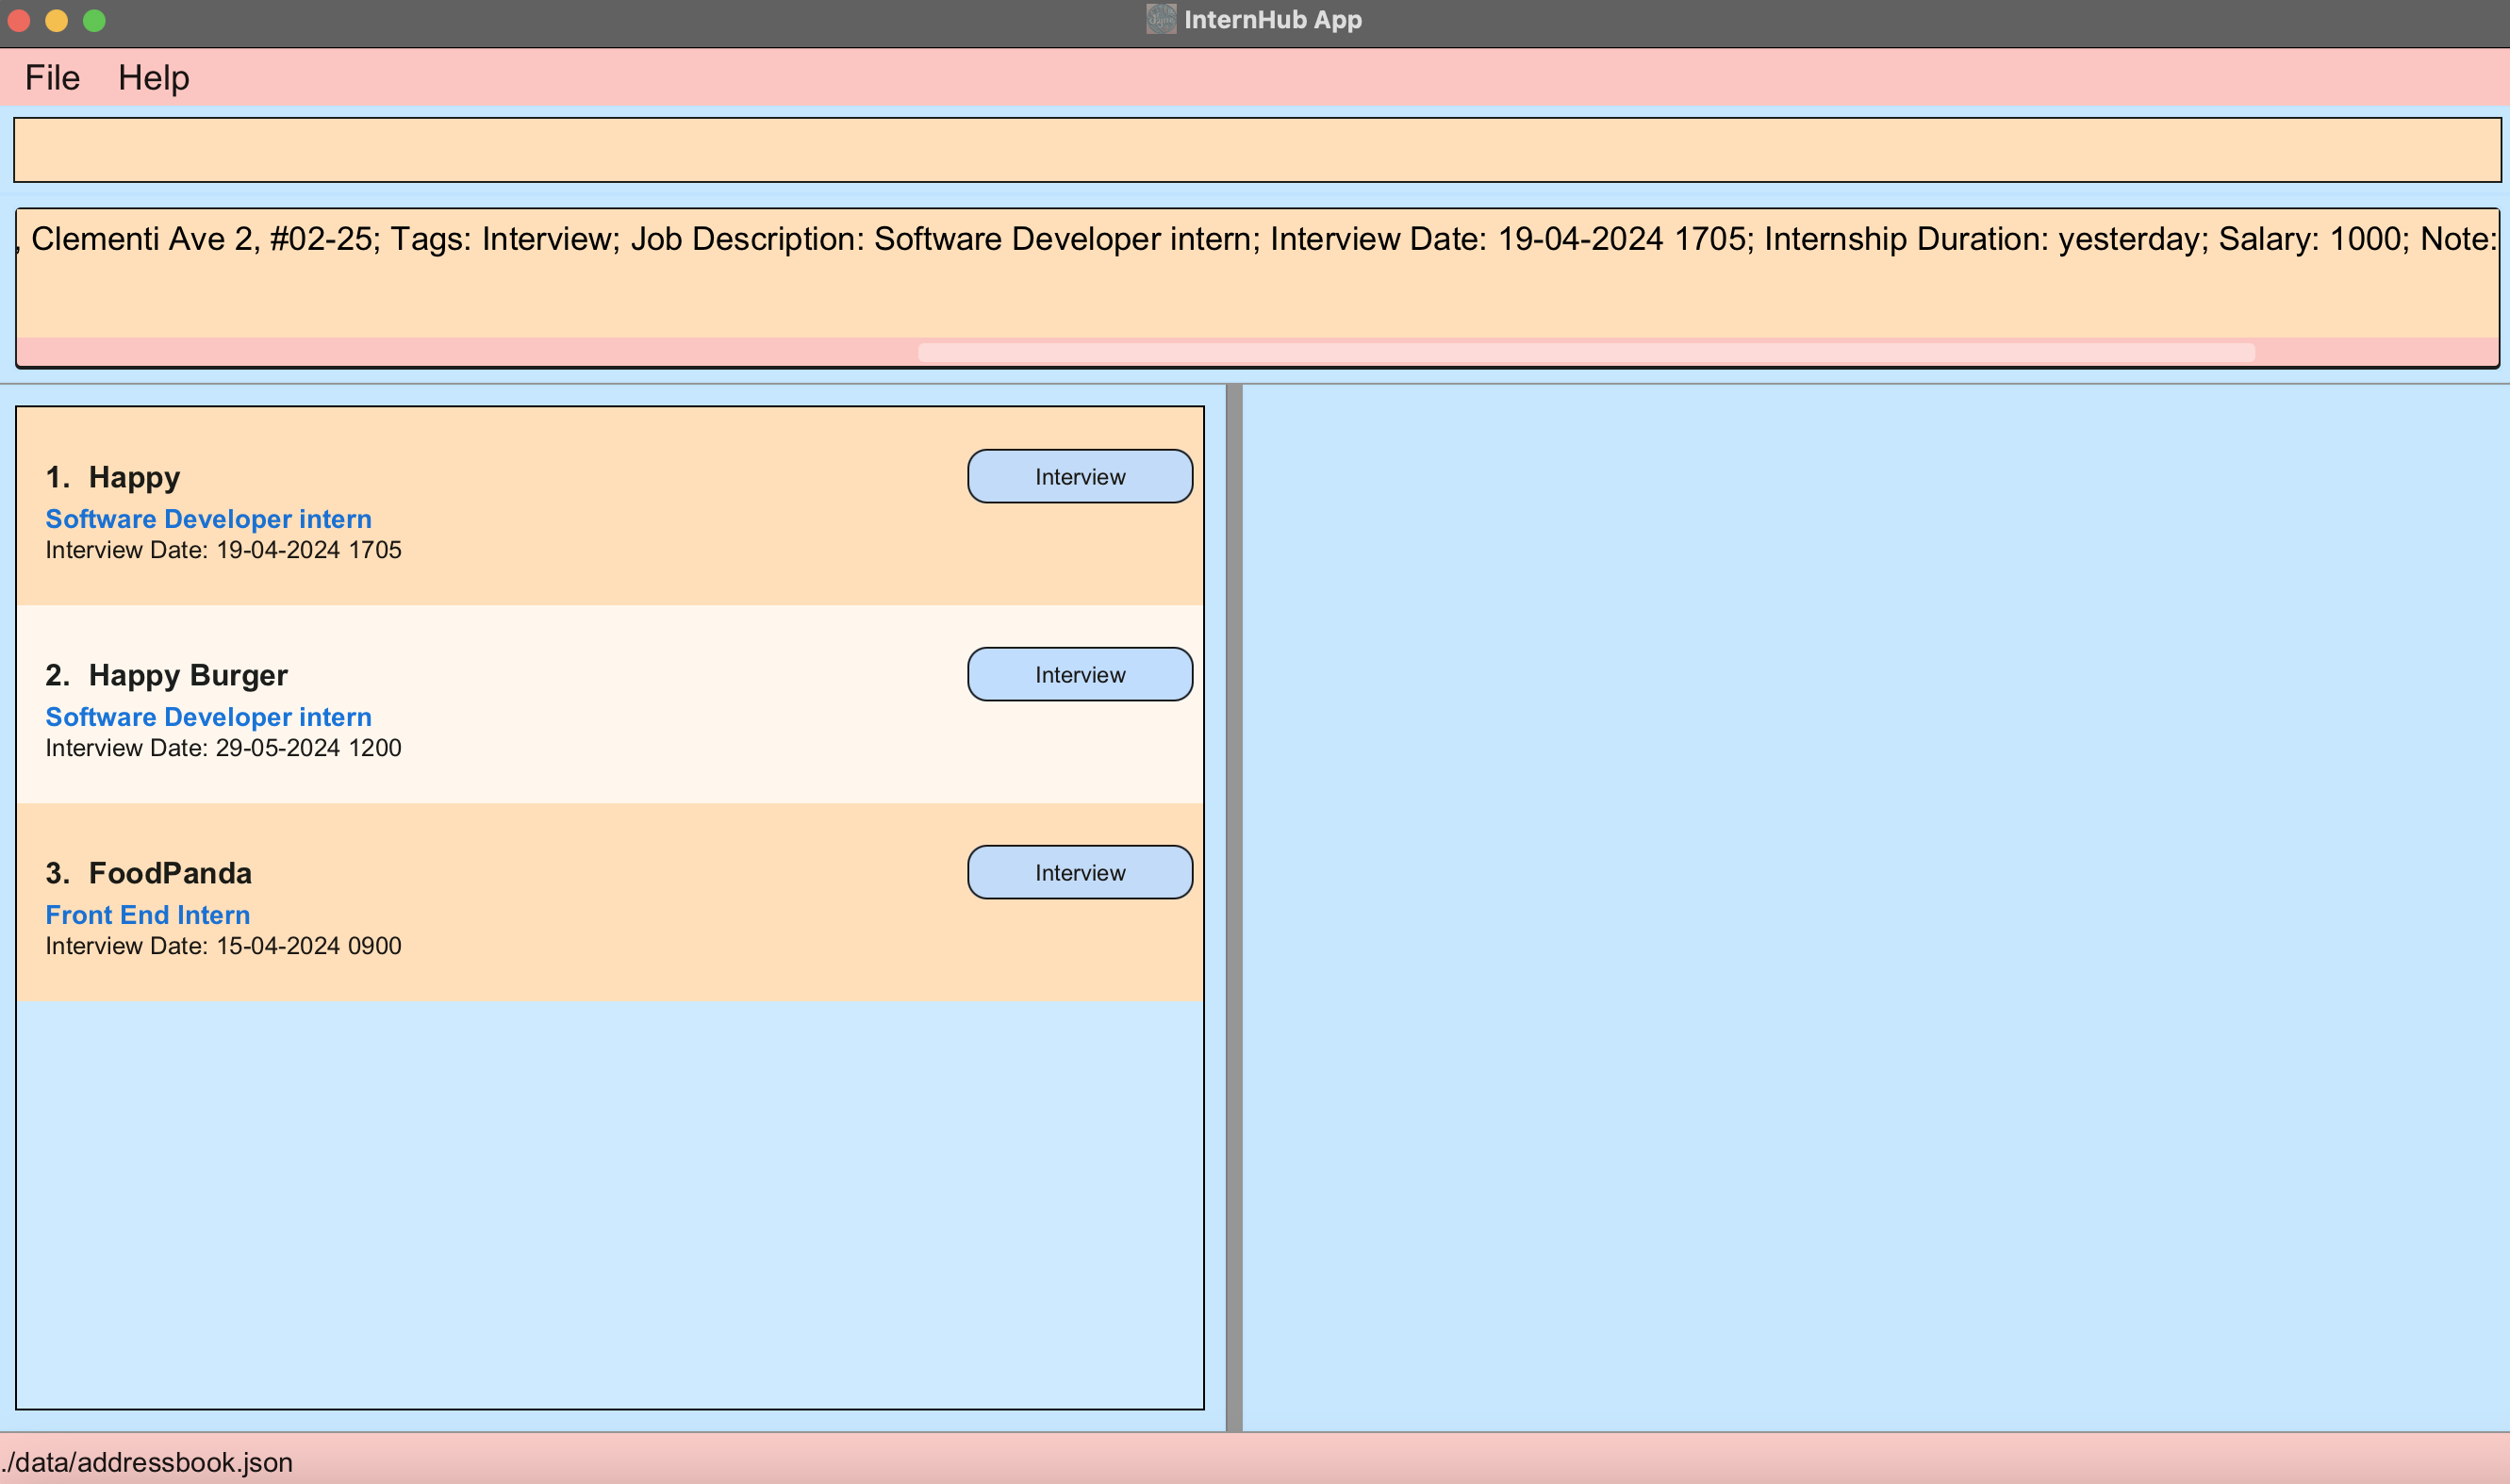Click the vertical split pane divider
This screenshot has width=2510, height=1484.
click(x=1234, y=907)
